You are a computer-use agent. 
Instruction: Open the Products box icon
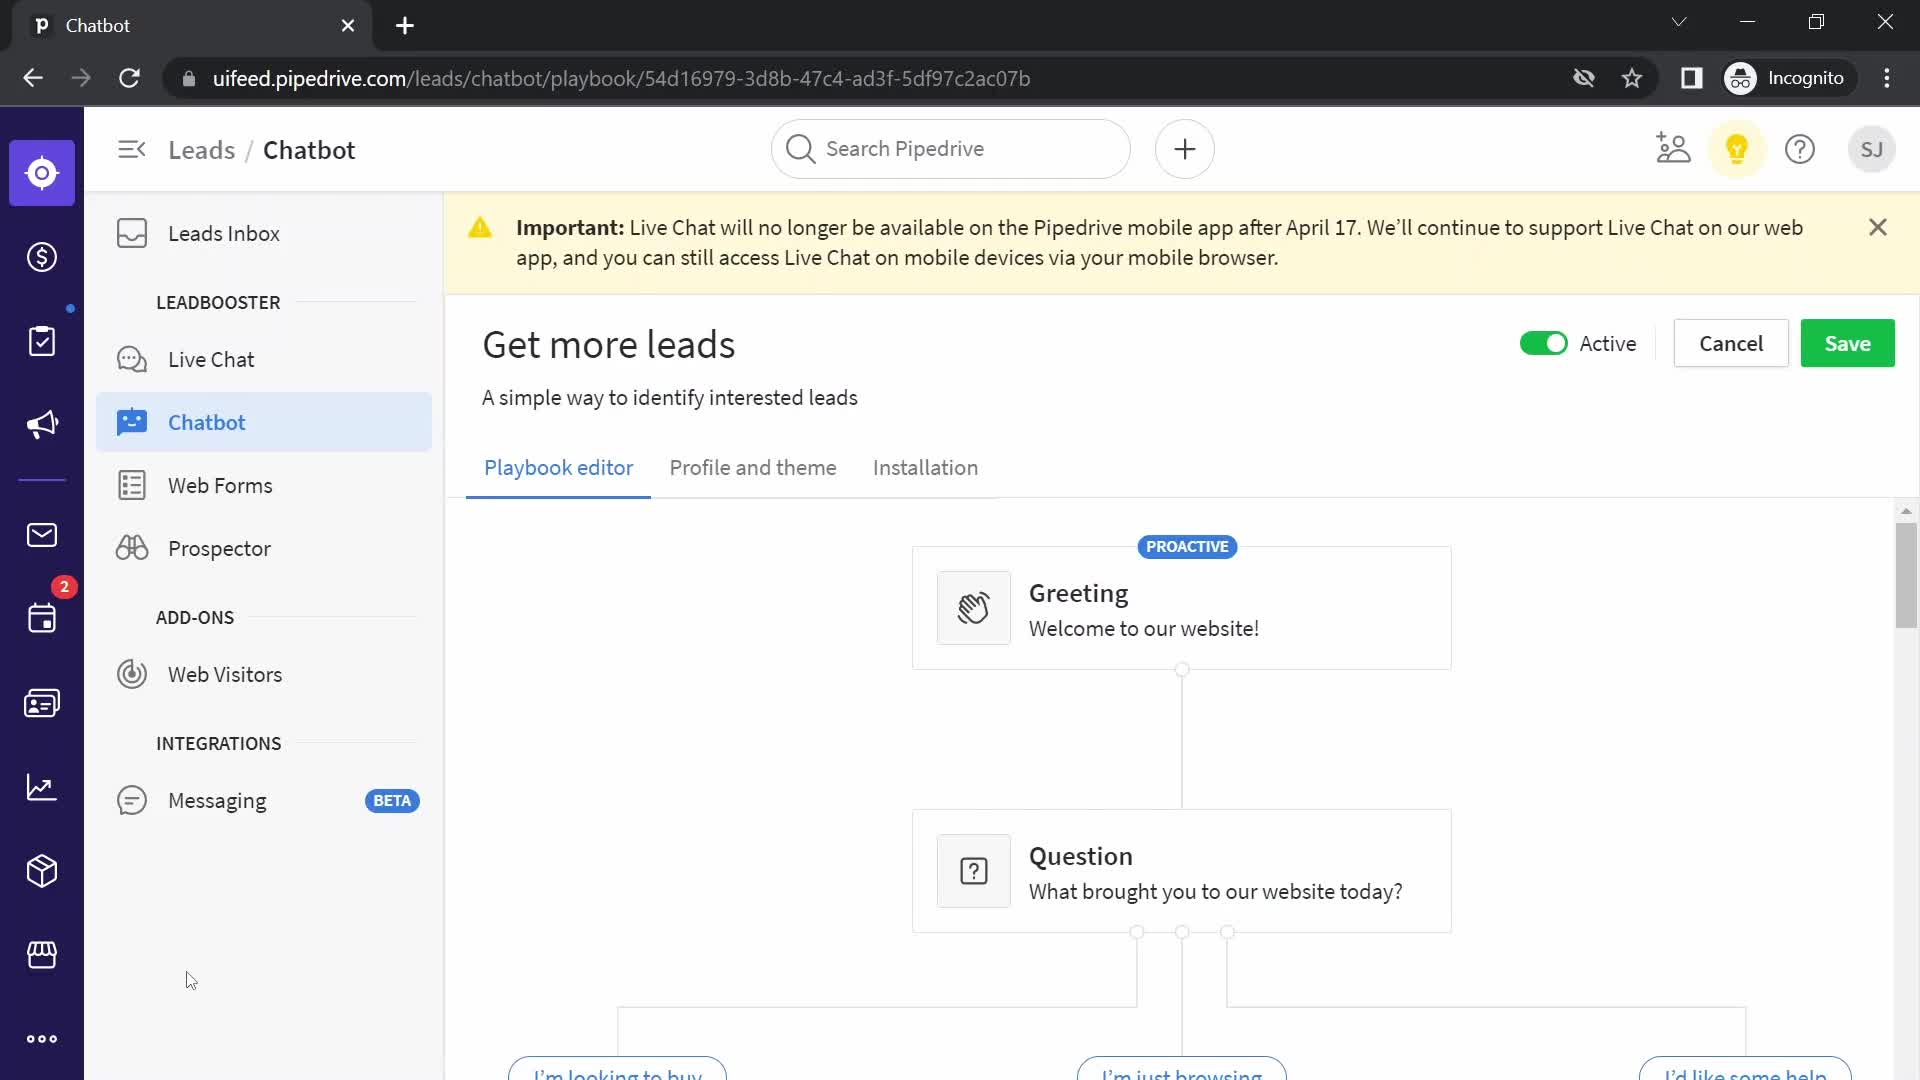click(42, 871)
